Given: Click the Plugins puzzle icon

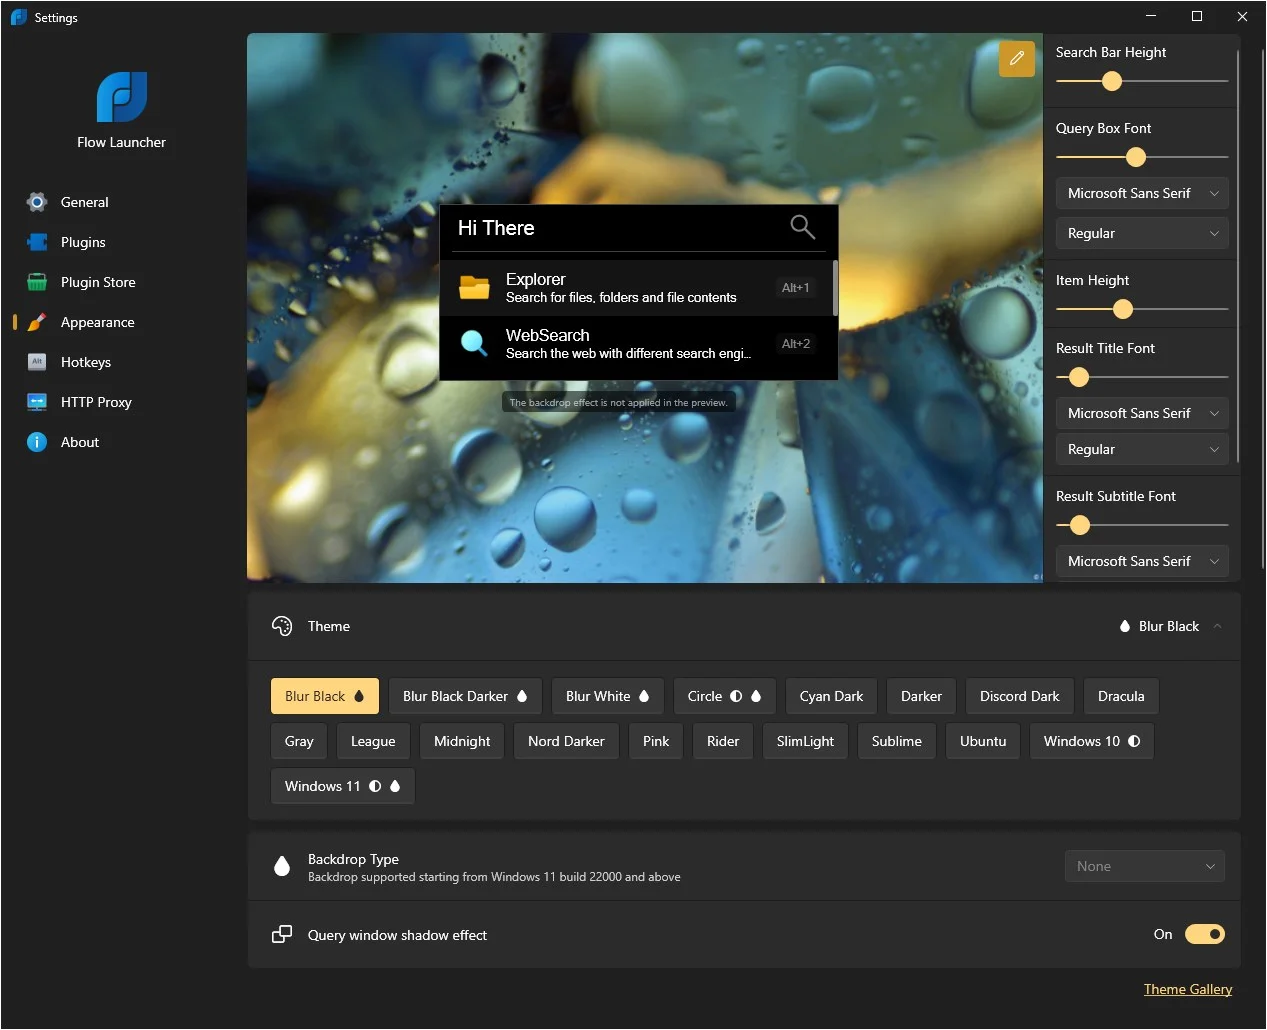Looking at the screenshot, I should click(37, 242).
